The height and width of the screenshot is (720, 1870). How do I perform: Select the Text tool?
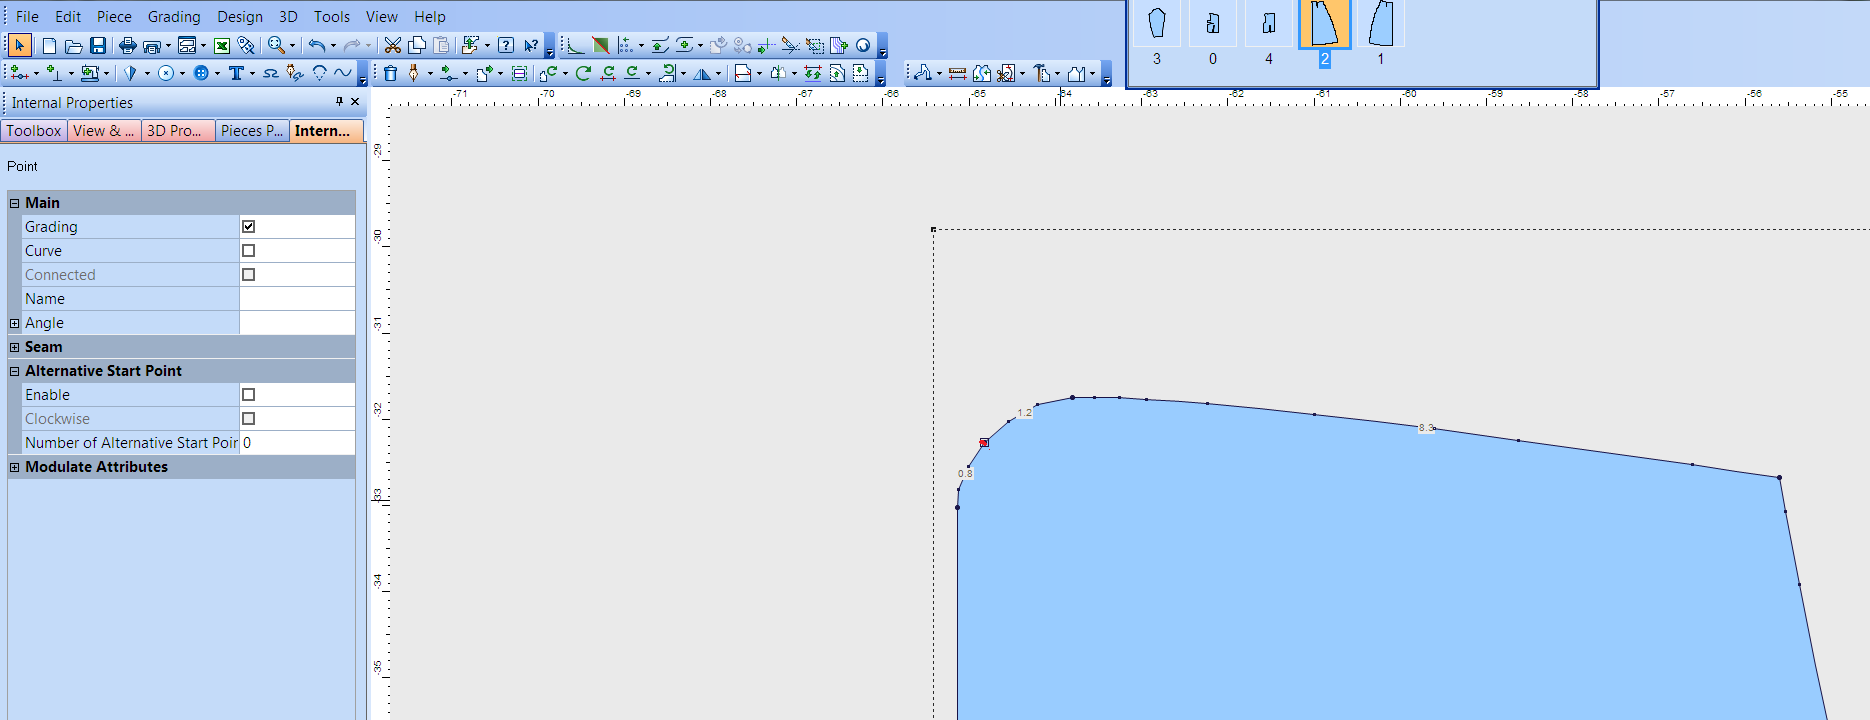pyautogui.click(x=236, y=73)
